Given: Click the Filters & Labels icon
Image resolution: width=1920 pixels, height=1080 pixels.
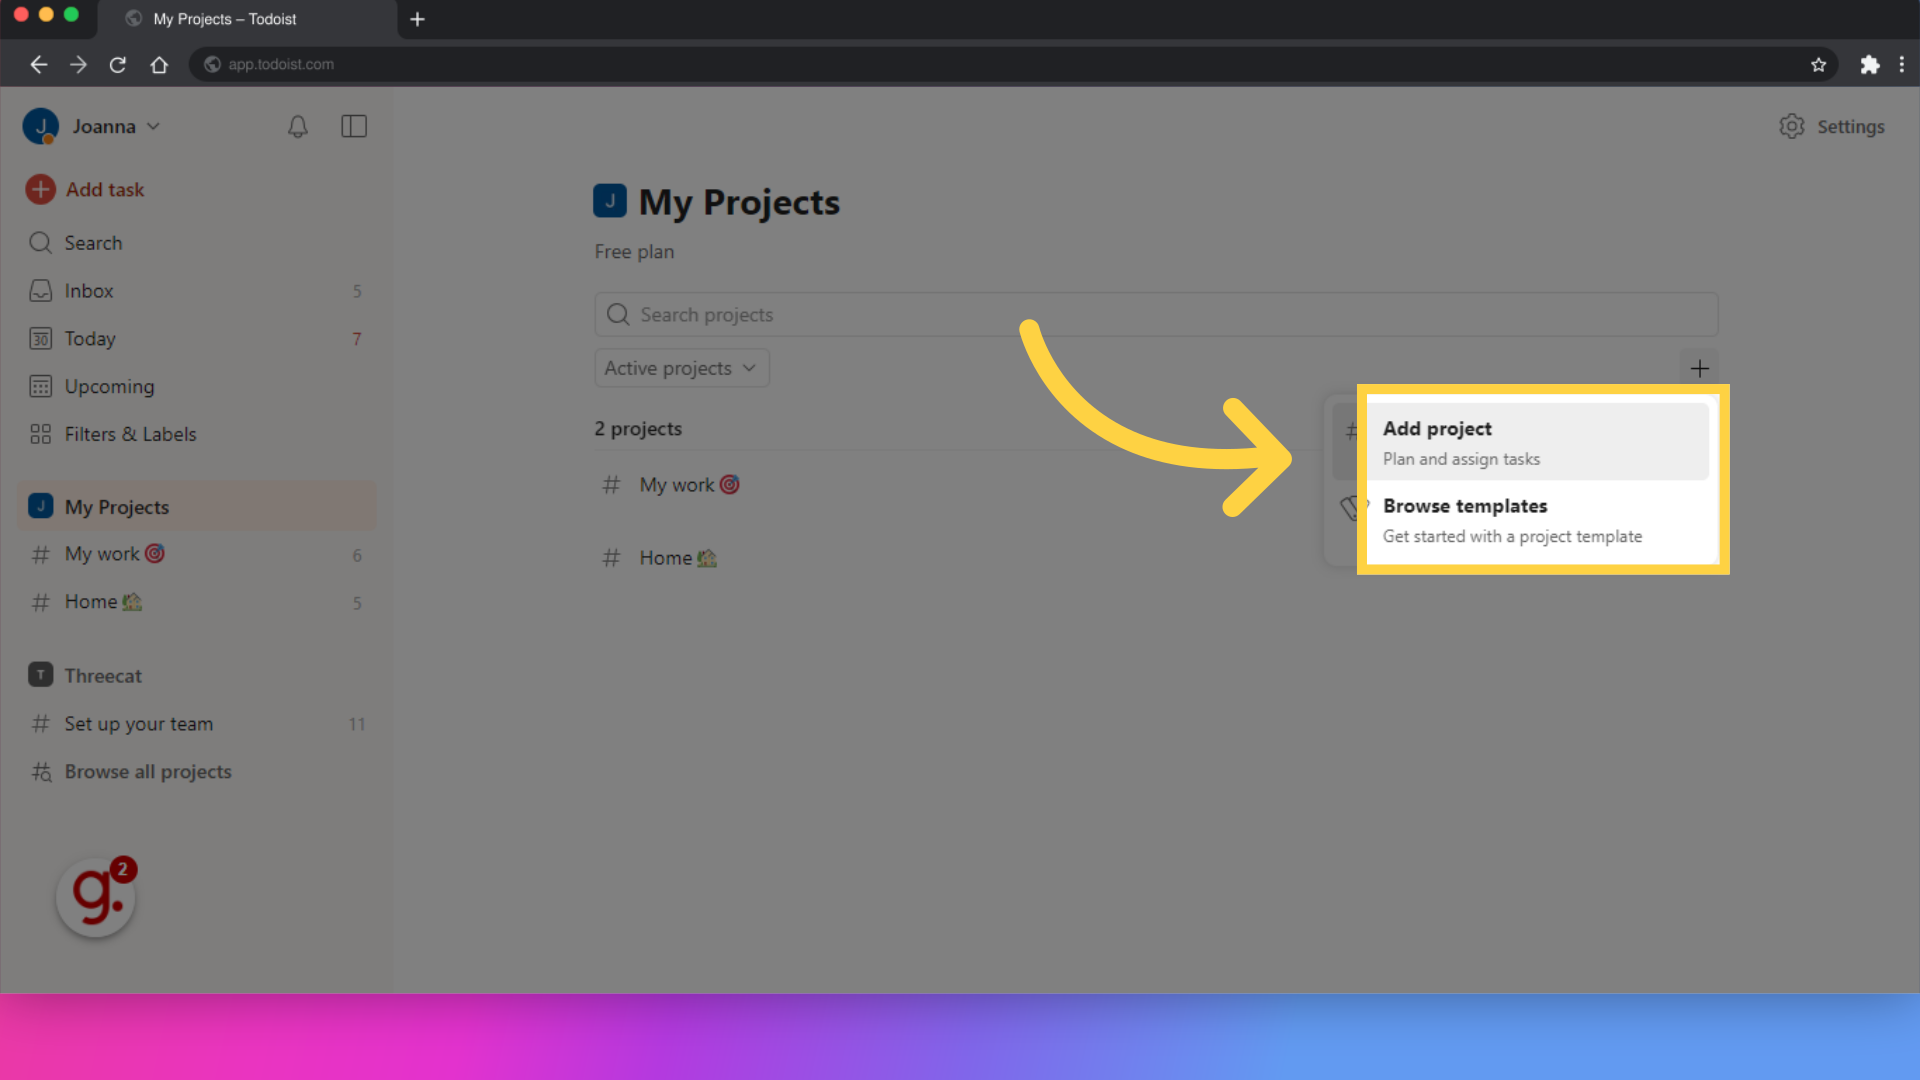Looking at the screenshot, I should (40, 433).
